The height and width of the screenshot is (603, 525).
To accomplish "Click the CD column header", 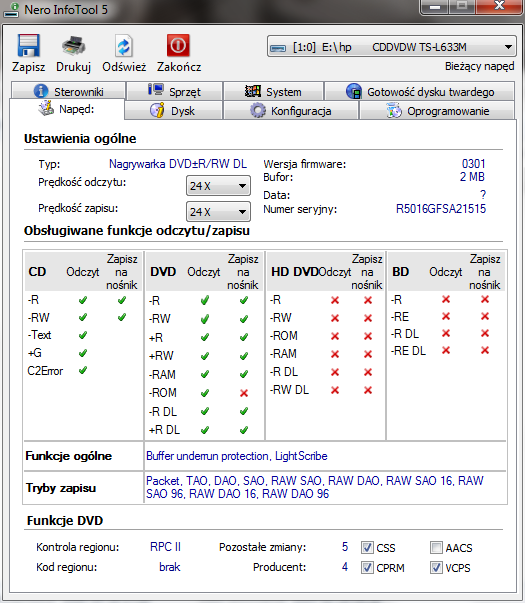I will [37, 272].
